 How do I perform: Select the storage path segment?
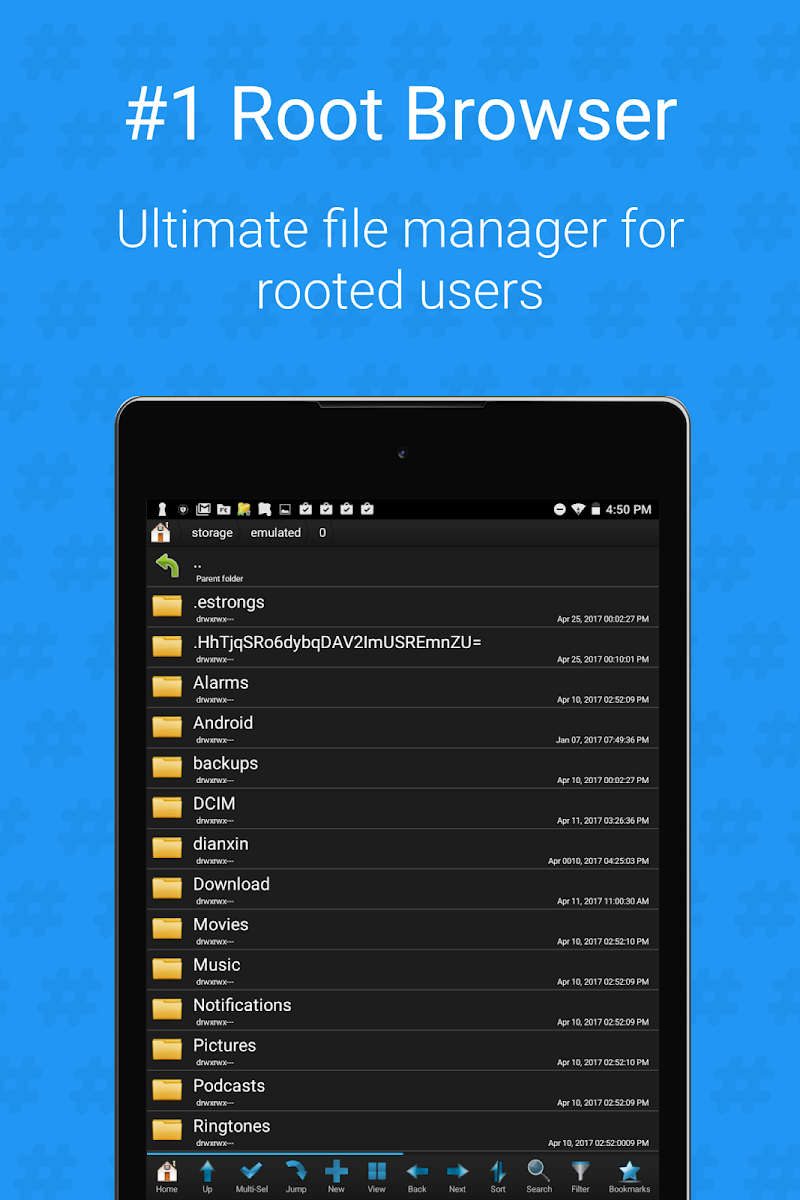(212, 533)
